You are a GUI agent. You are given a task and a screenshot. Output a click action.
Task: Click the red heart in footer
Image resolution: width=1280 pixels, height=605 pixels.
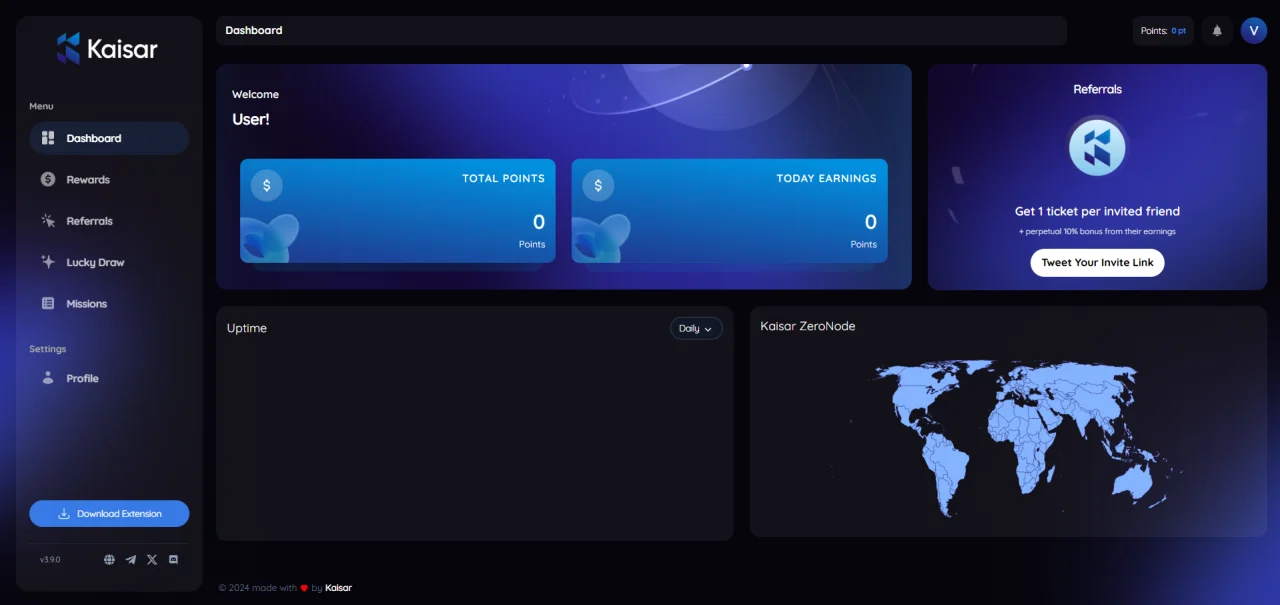304,588
